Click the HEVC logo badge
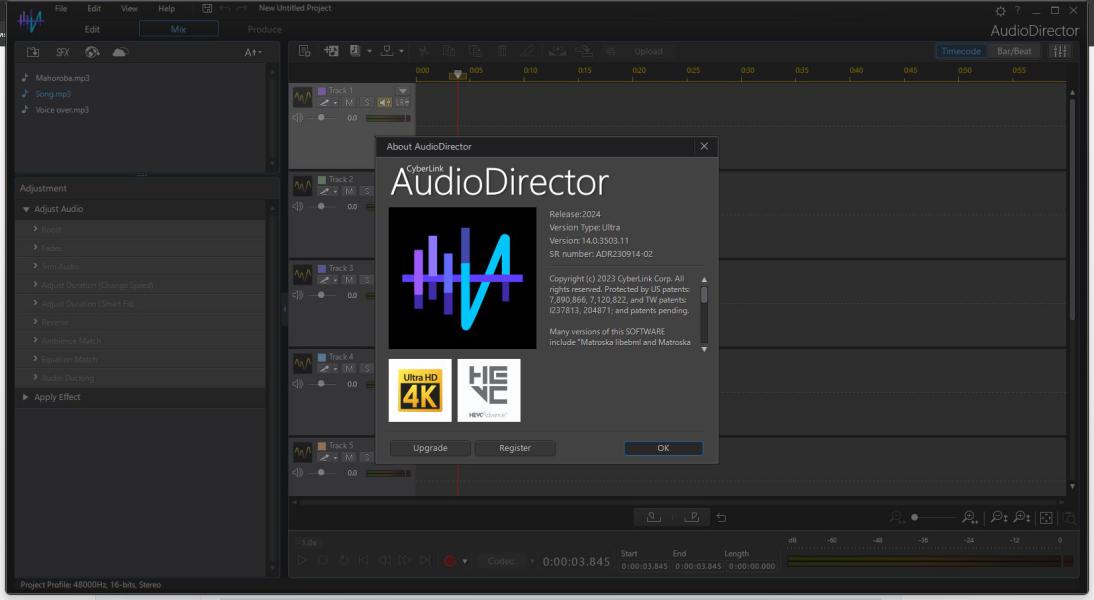Viewport: 1094px width, 600px height. pos(488,391)
